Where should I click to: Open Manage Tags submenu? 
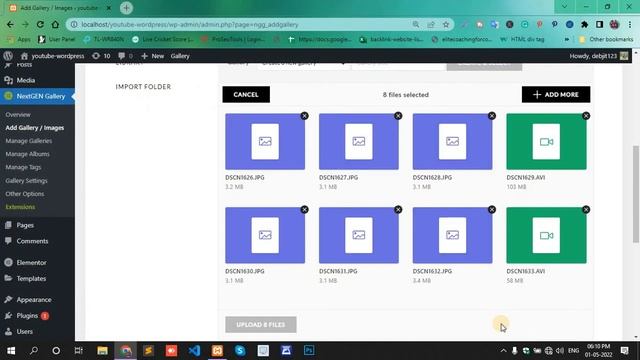[23, 167]
